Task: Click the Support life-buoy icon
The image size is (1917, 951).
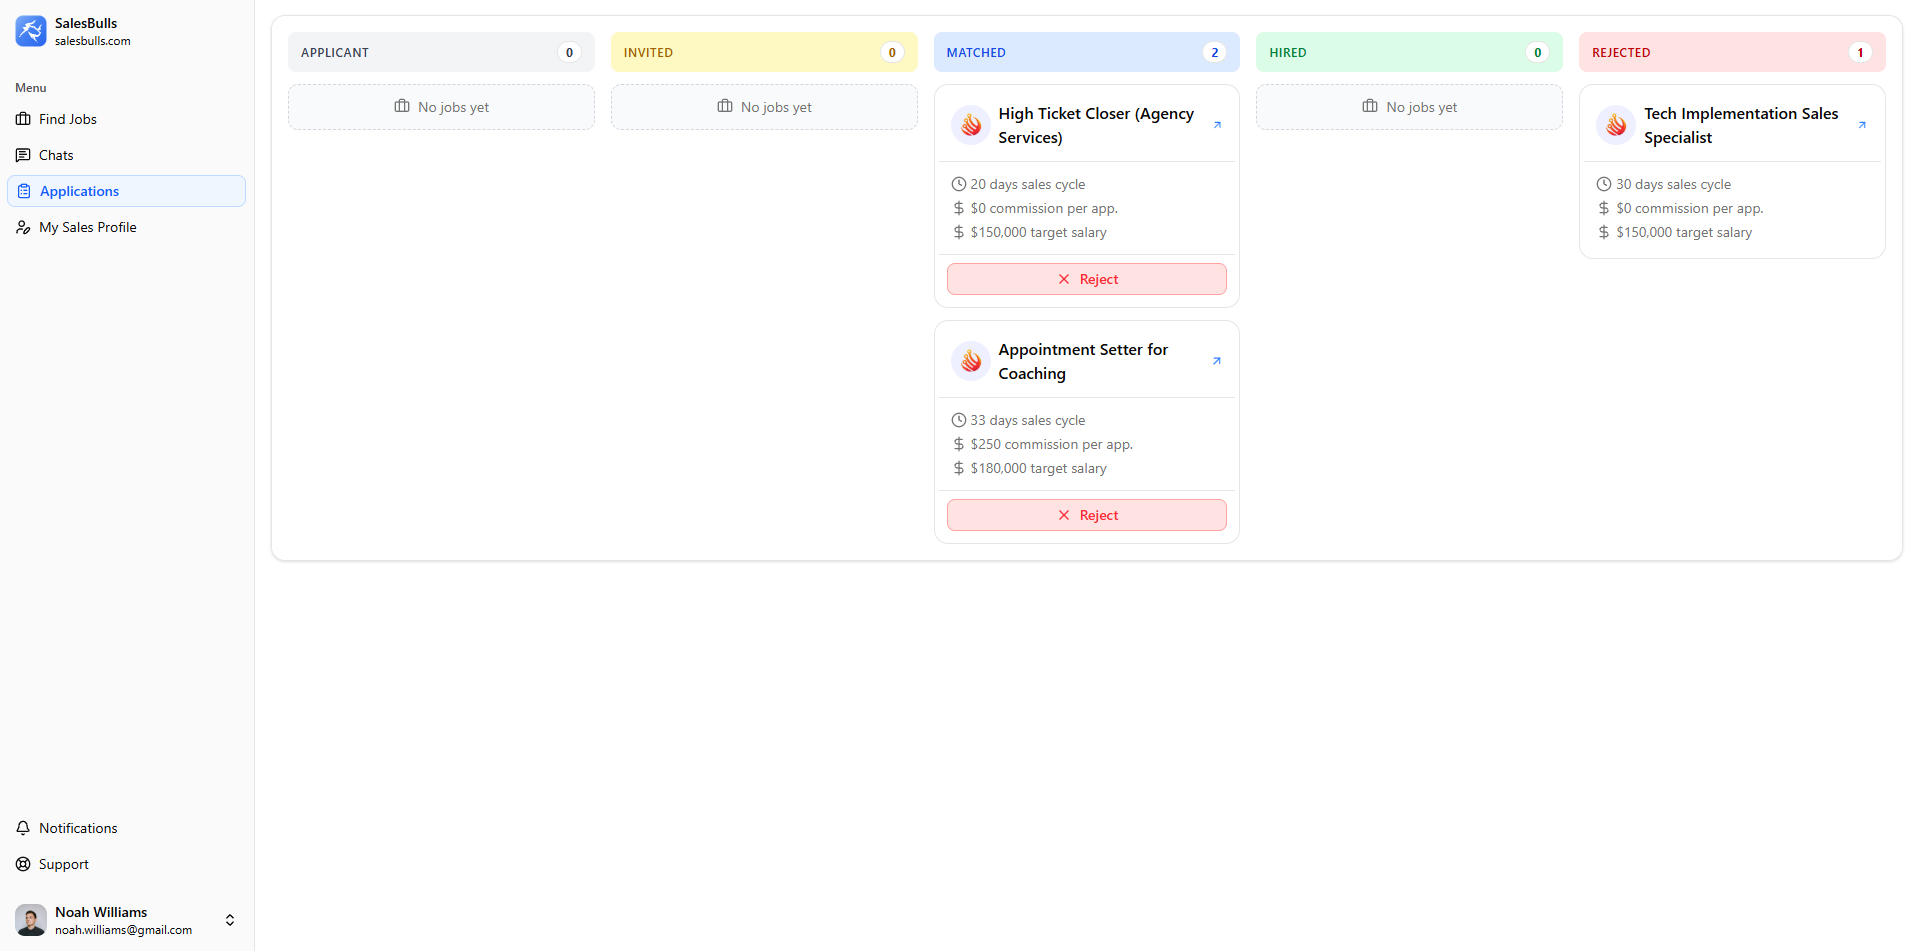Action: click(x=23, y=864)
